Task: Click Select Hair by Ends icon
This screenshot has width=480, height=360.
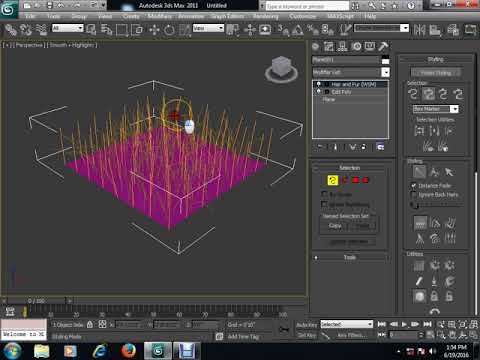Action: pos(413,94)
